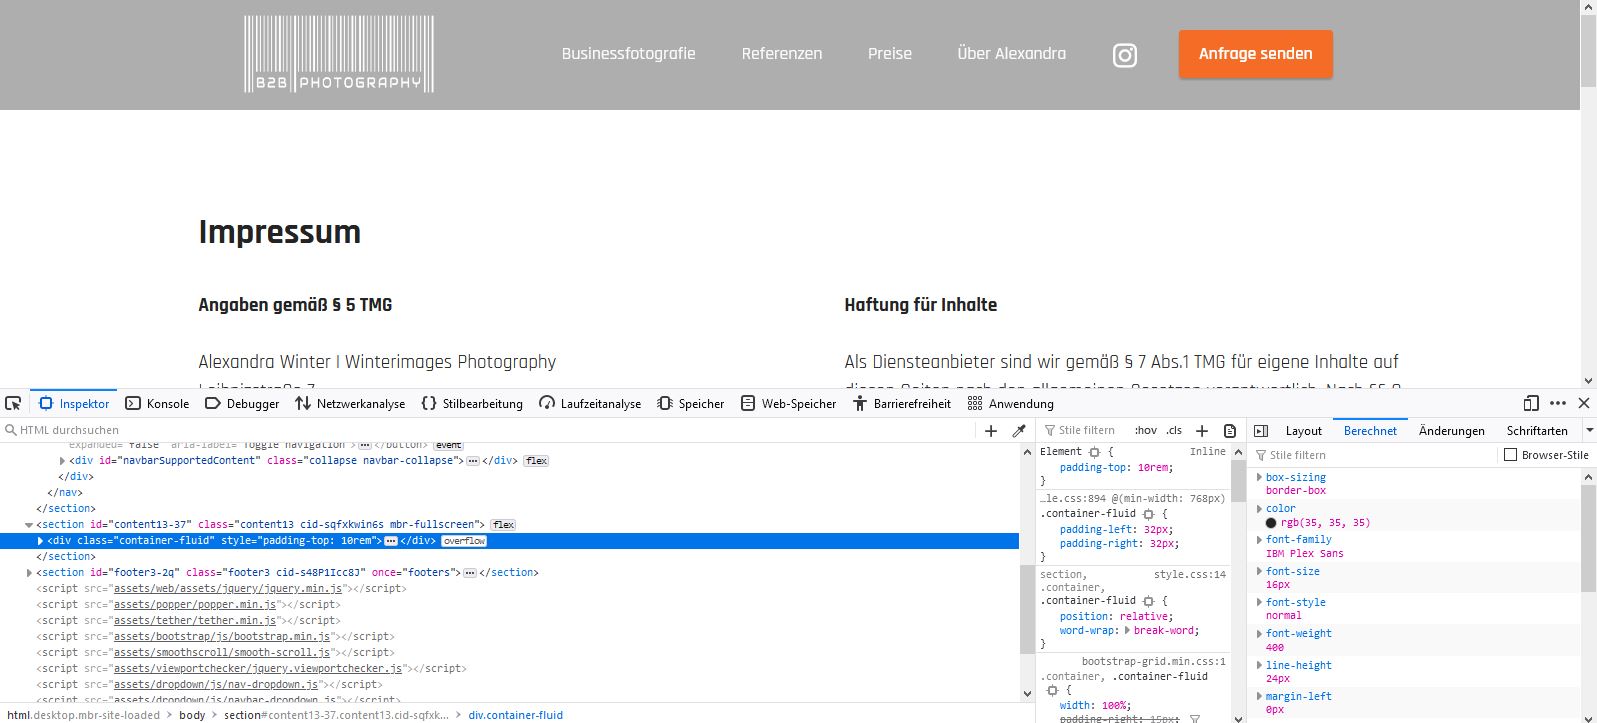The height and width of the screenshot is (723, 1597).
Task: Open the Instagram icon in the navbar
Action: coord(1125,55)
